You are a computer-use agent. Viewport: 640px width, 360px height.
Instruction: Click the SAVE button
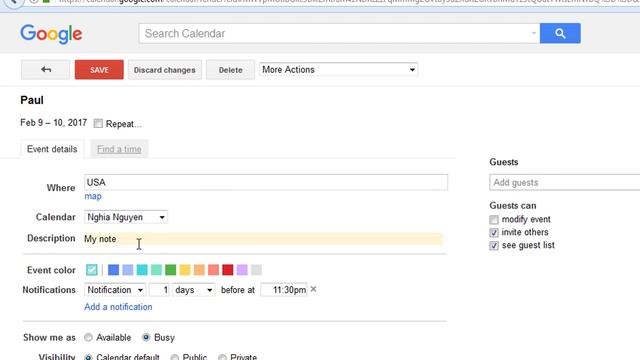click(x=99, y=70)
